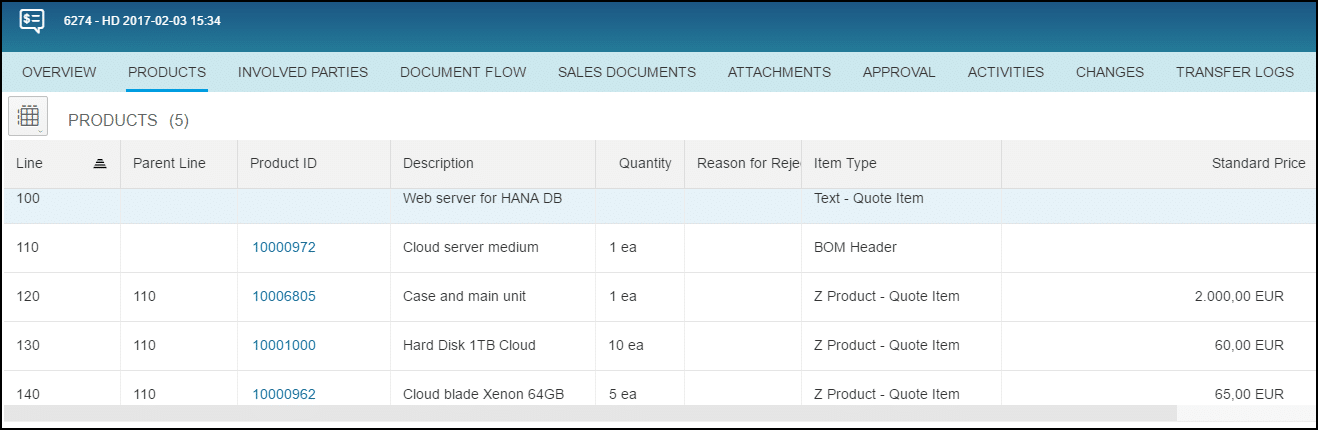This screenshot has width=1318, height=430.
Task: Click the Product ID column header
Action: click(283, 163)
